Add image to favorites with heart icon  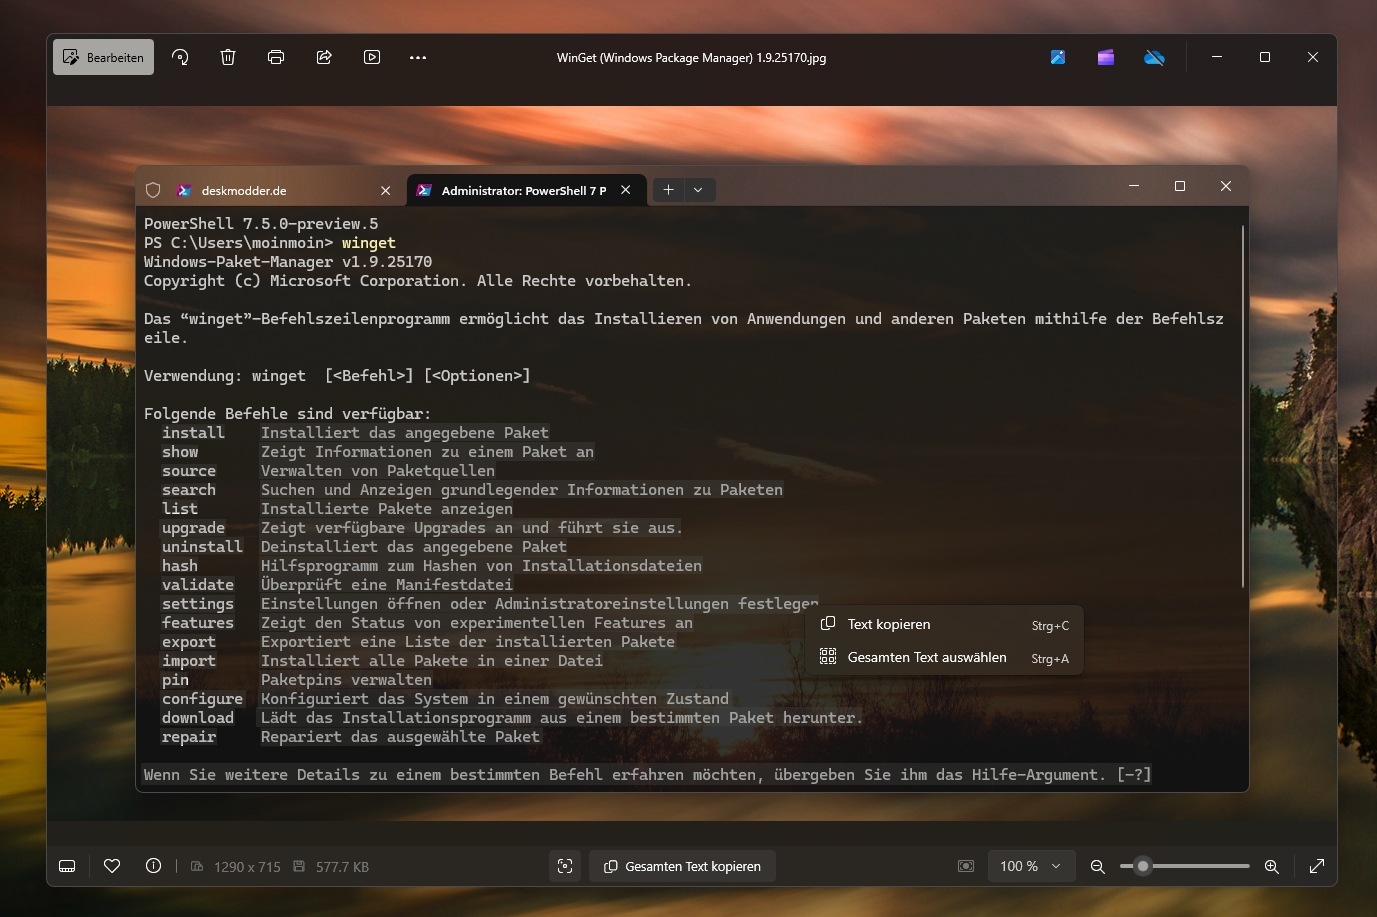(112, 866)
